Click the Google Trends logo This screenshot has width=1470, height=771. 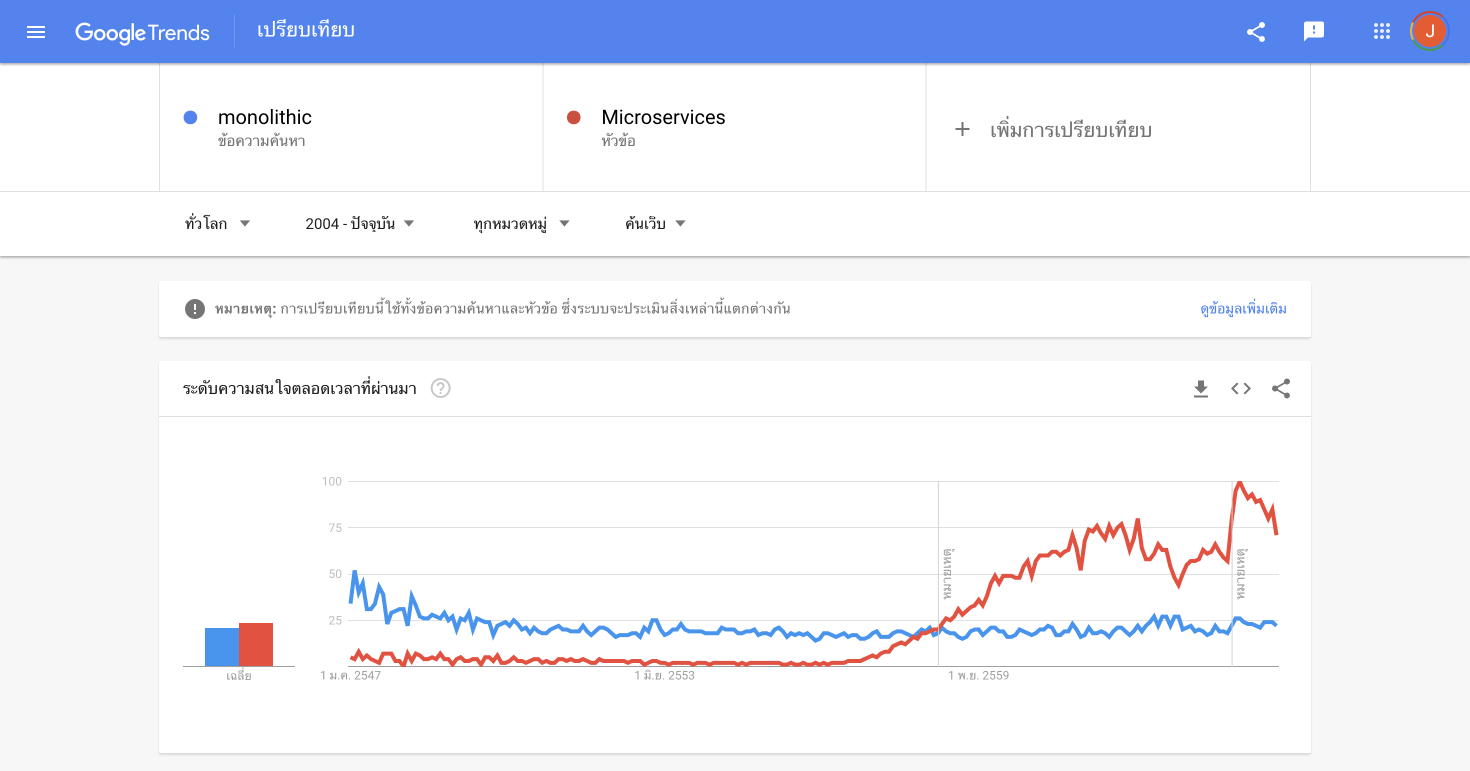[x=142, y=32]
